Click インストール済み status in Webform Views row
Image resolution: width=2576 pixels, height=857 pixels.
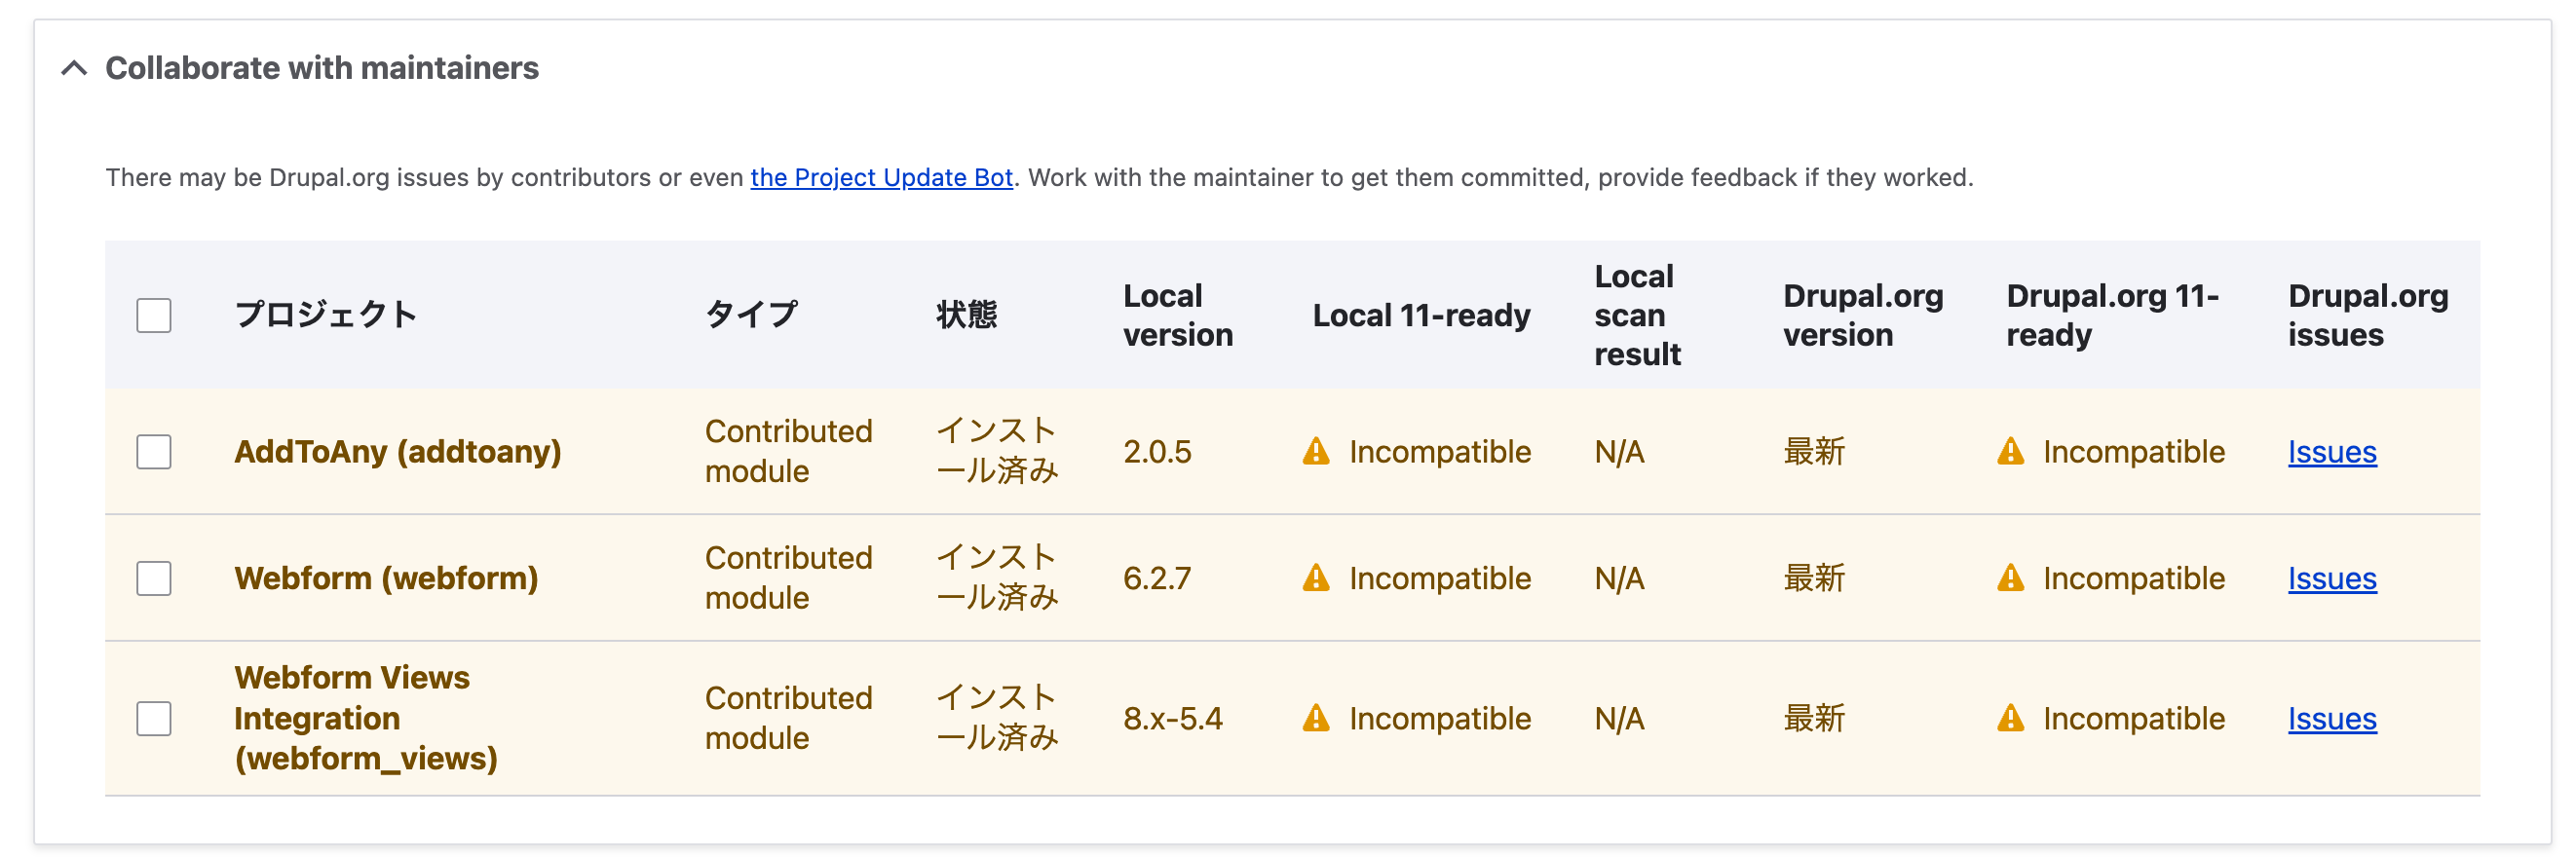coord(996,718)
